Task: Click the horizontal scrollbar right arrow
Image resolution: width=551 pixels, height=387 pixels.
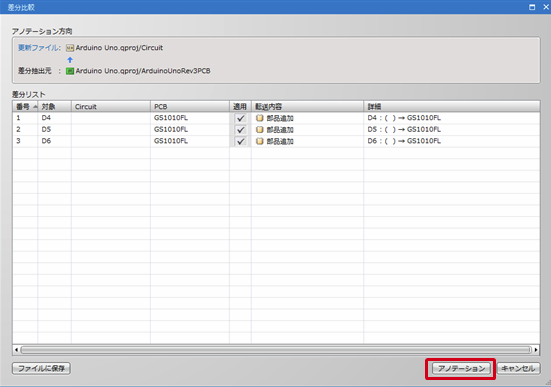Action: coord(536,350)
